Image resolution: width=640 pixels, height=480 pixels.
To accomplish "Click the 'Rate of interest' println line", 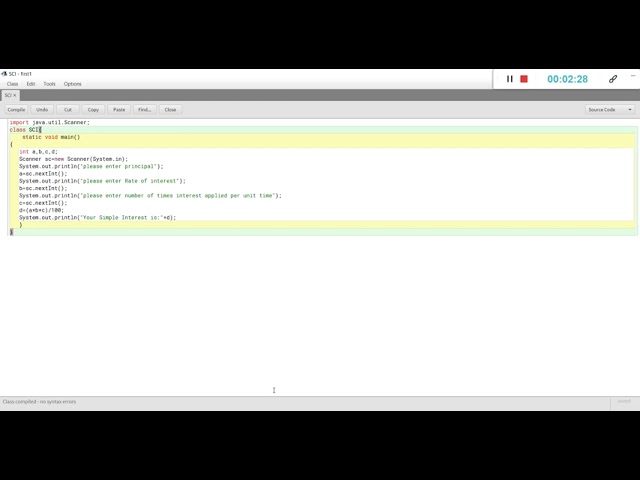I will (102, 181).
